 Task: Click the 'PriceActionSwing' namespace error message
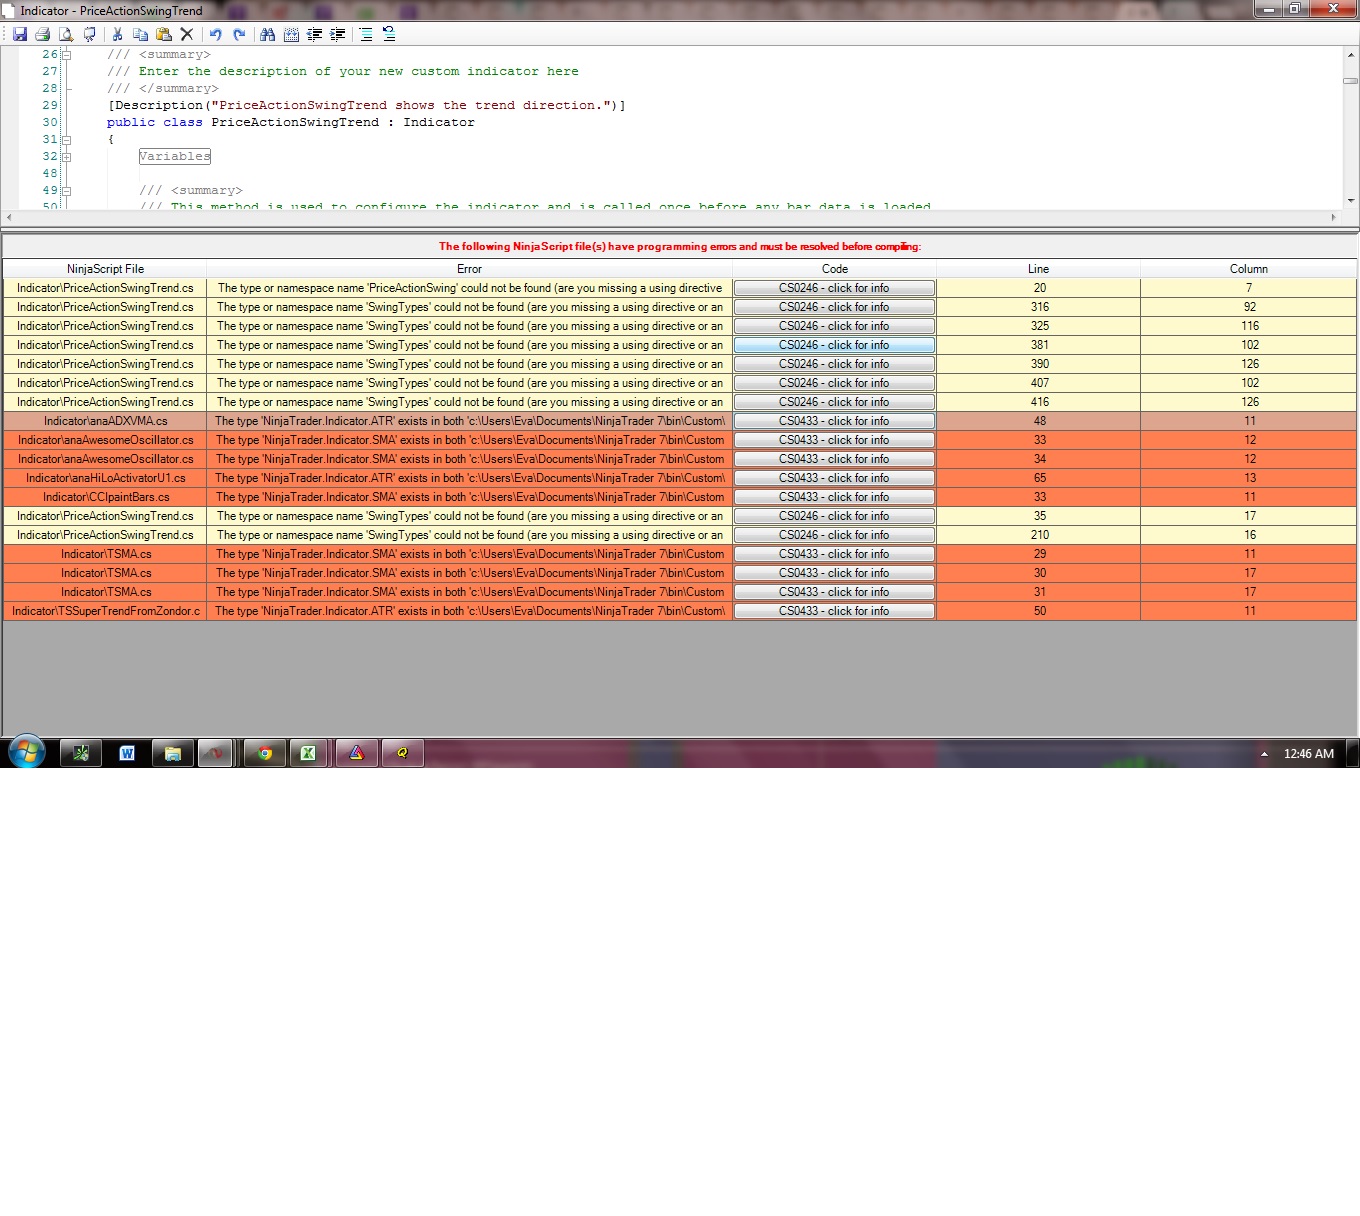[x=469, y=288]
